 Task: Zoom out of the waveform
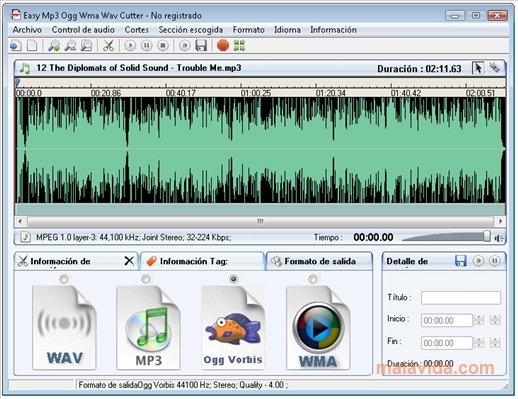pos(70,45)
